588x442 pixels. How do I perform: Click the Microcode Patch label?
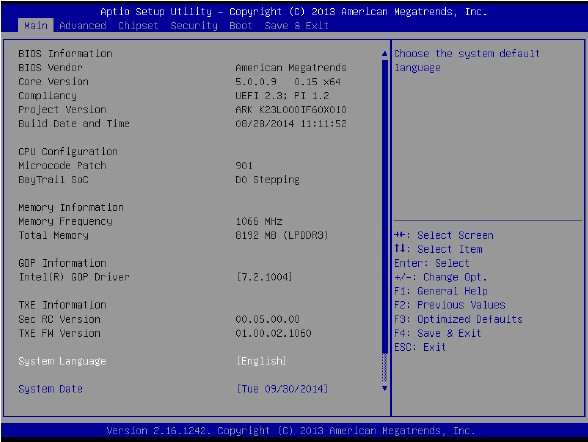point(62,165)
